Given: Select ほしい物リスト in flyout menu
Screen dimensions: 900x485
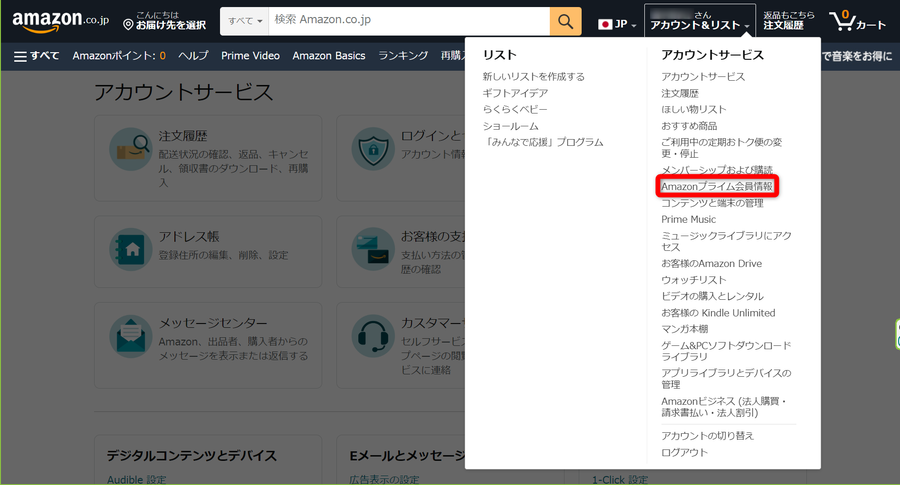Looking at the screenshot, I should 693,109.
